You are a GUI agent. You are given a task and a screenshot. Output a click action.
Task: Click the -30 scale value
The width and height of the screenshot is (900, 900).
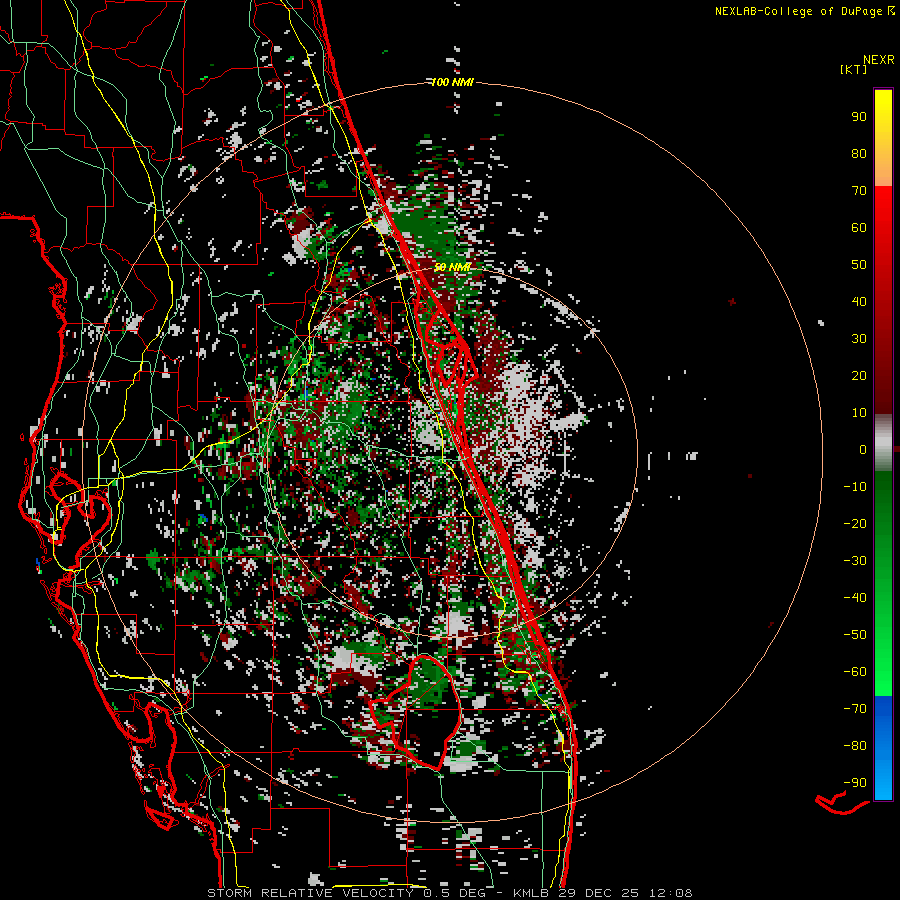(x=855, y=561)
